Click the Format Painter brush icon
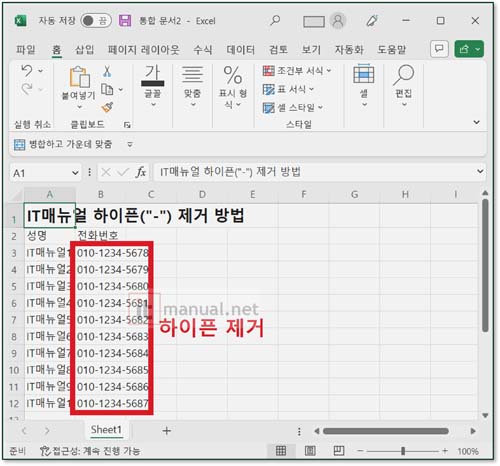The height and width of the screenshot is (466, 500). (x=107, y=107)
